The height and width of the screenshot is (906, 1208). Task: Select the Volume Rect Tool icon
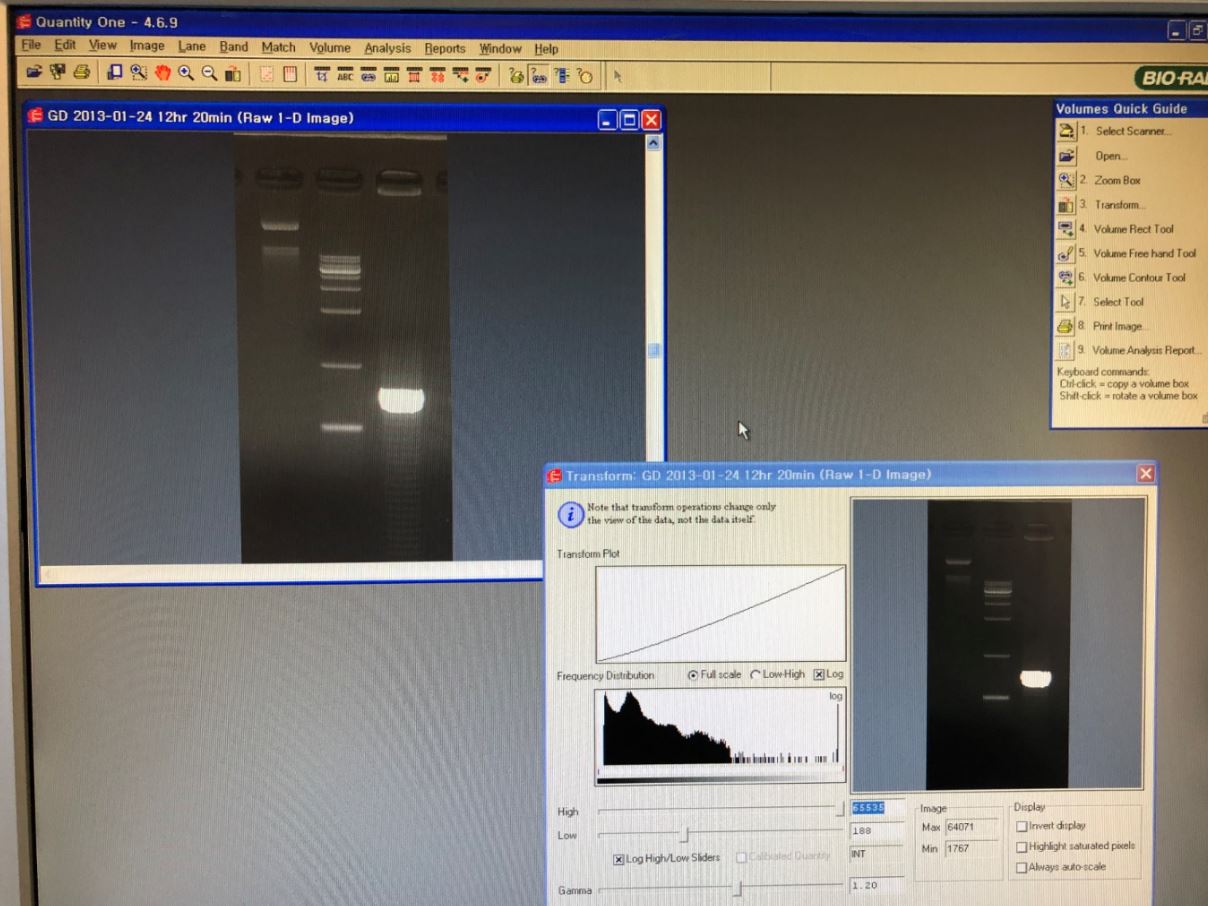pyautogui.click(x=1066, y=229)
